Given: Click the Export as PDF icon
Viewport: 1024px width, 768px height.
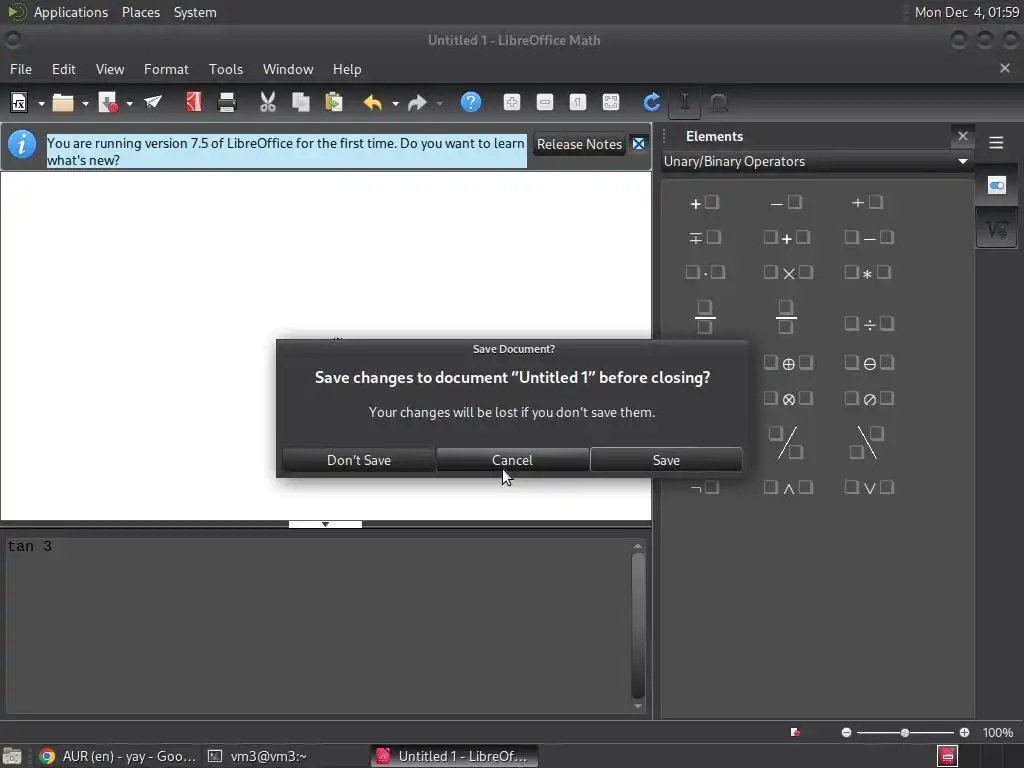Looking at the screenshot, I should (x=193, y=102).
